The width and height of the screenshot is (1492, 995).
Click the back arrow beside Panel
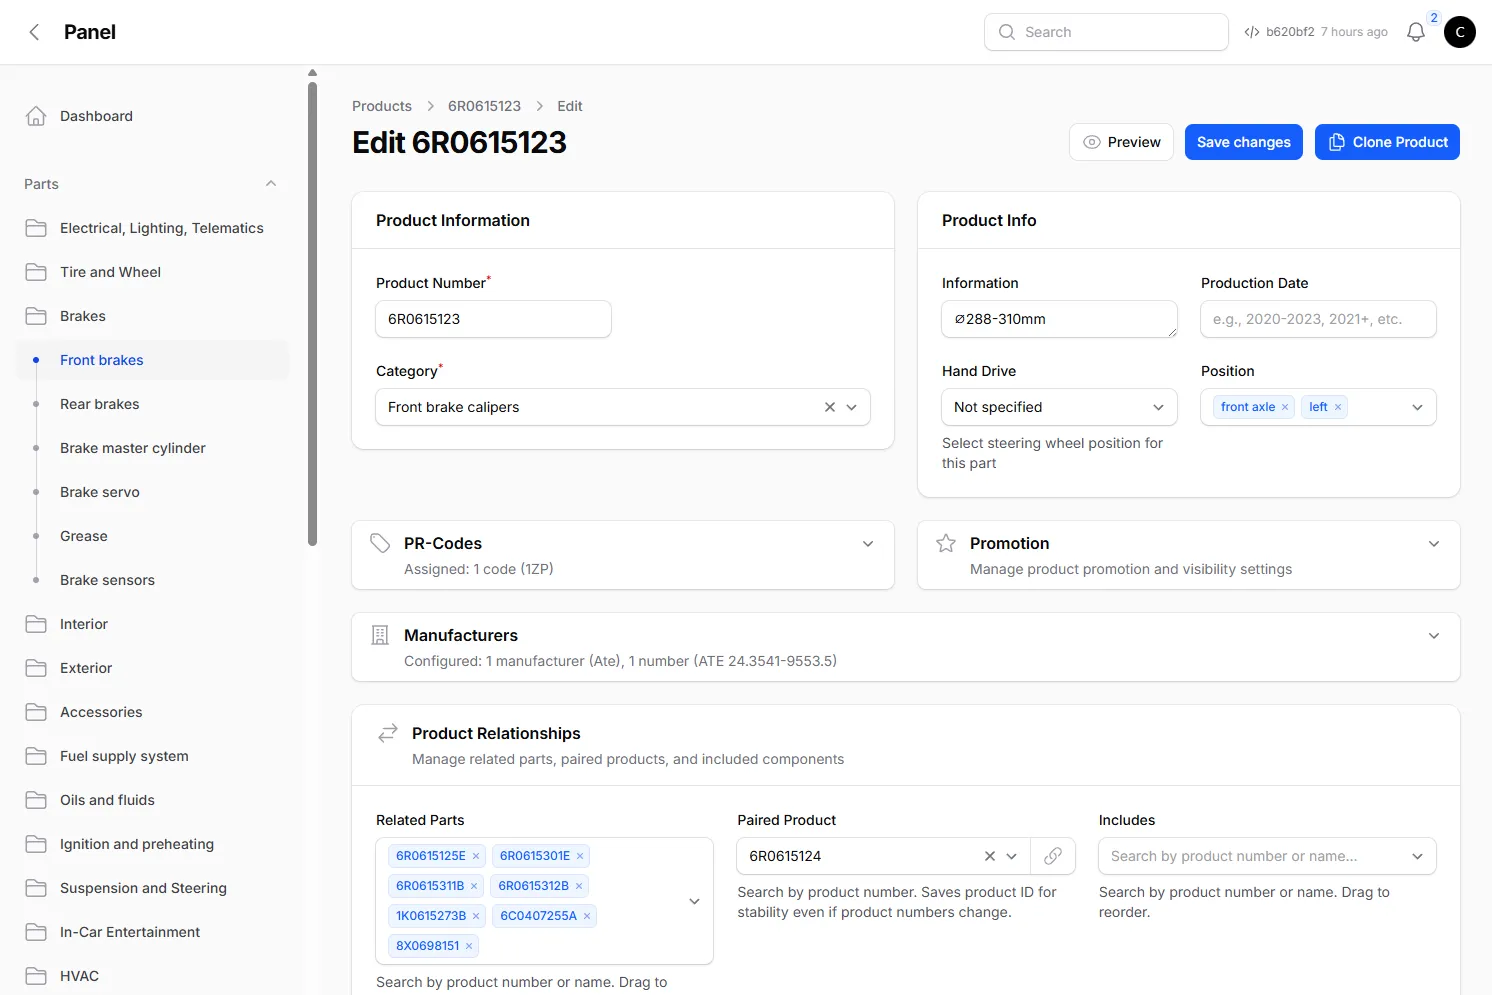click(x=34, y=32)
